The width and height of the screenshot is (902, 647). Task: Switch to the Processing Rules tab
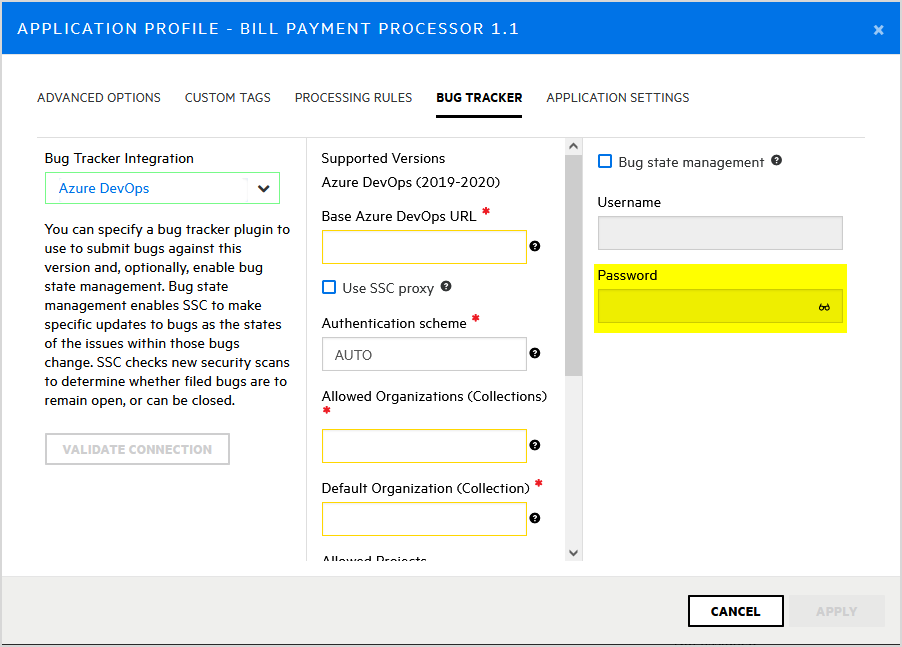[353, 98]
